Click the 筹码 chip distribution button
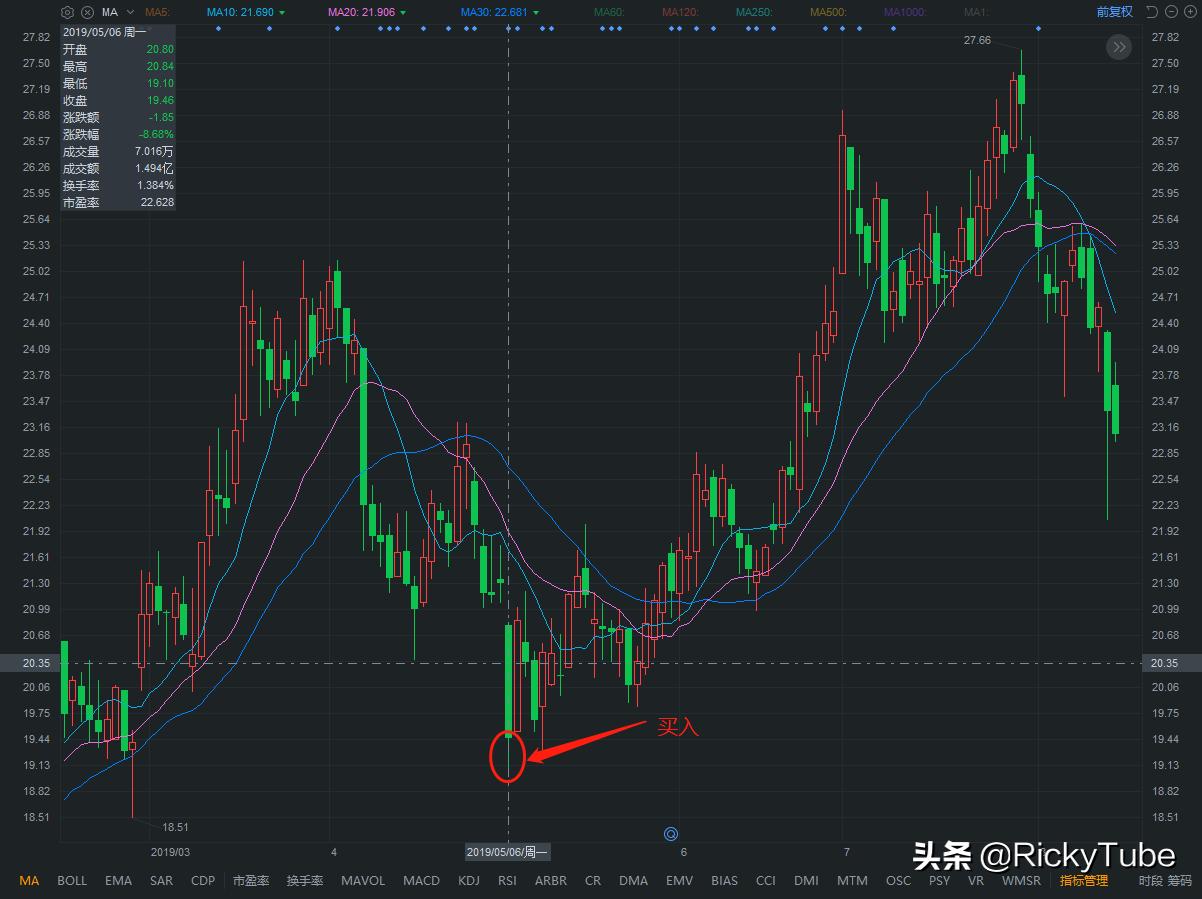Image resolution: width=1202 pixels, height=899 pixels. (1180, 881)
